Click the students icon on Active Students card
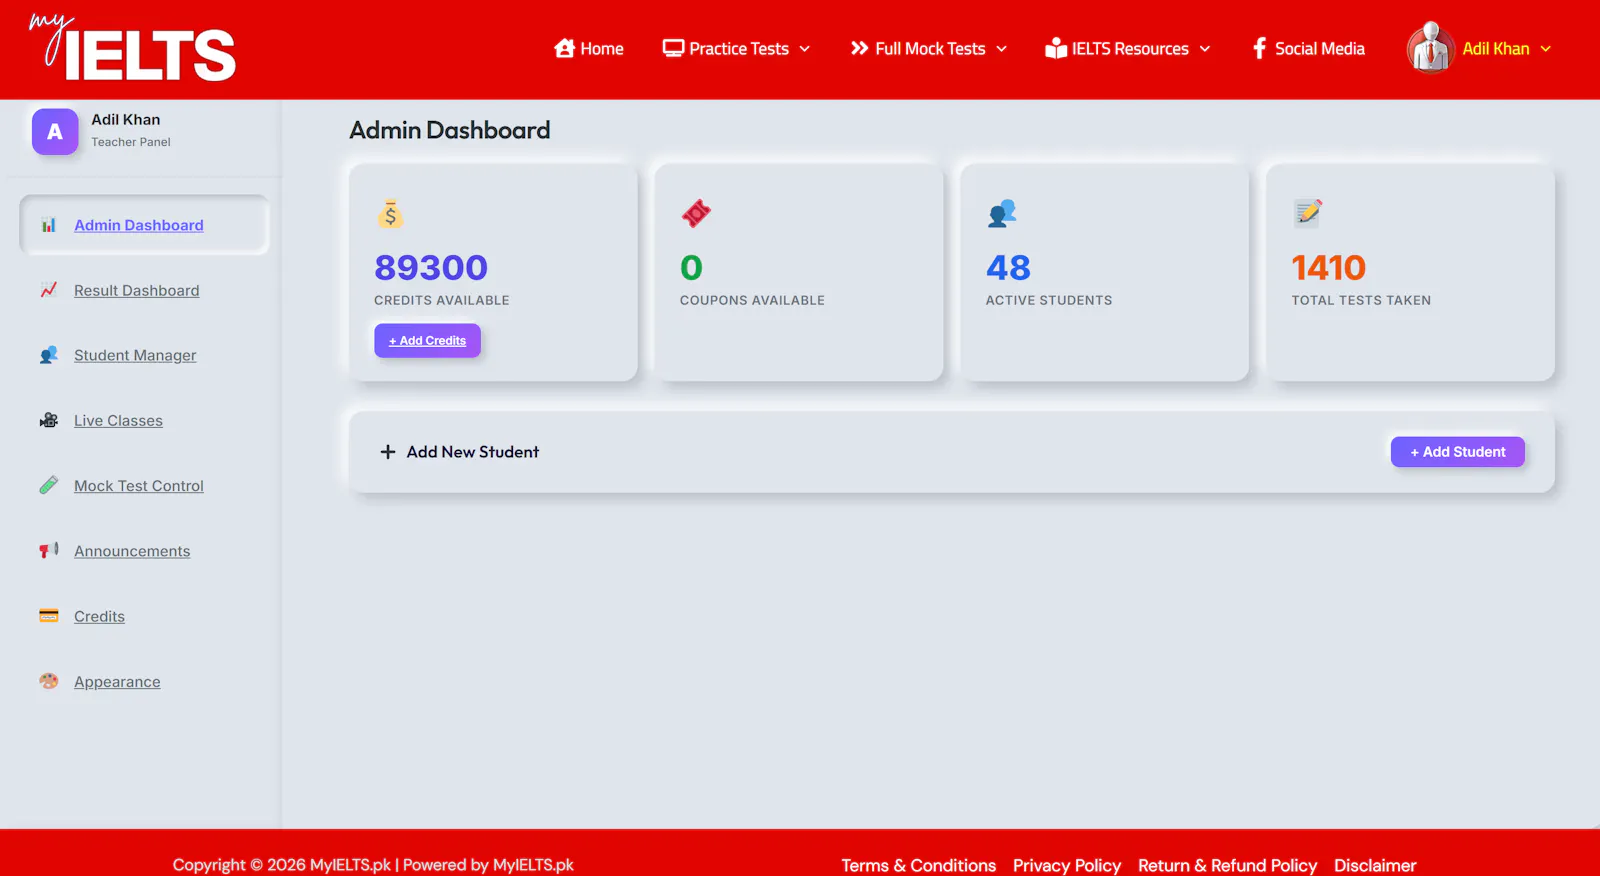Screen dimensions: 1600x876 coord(1002,213)
